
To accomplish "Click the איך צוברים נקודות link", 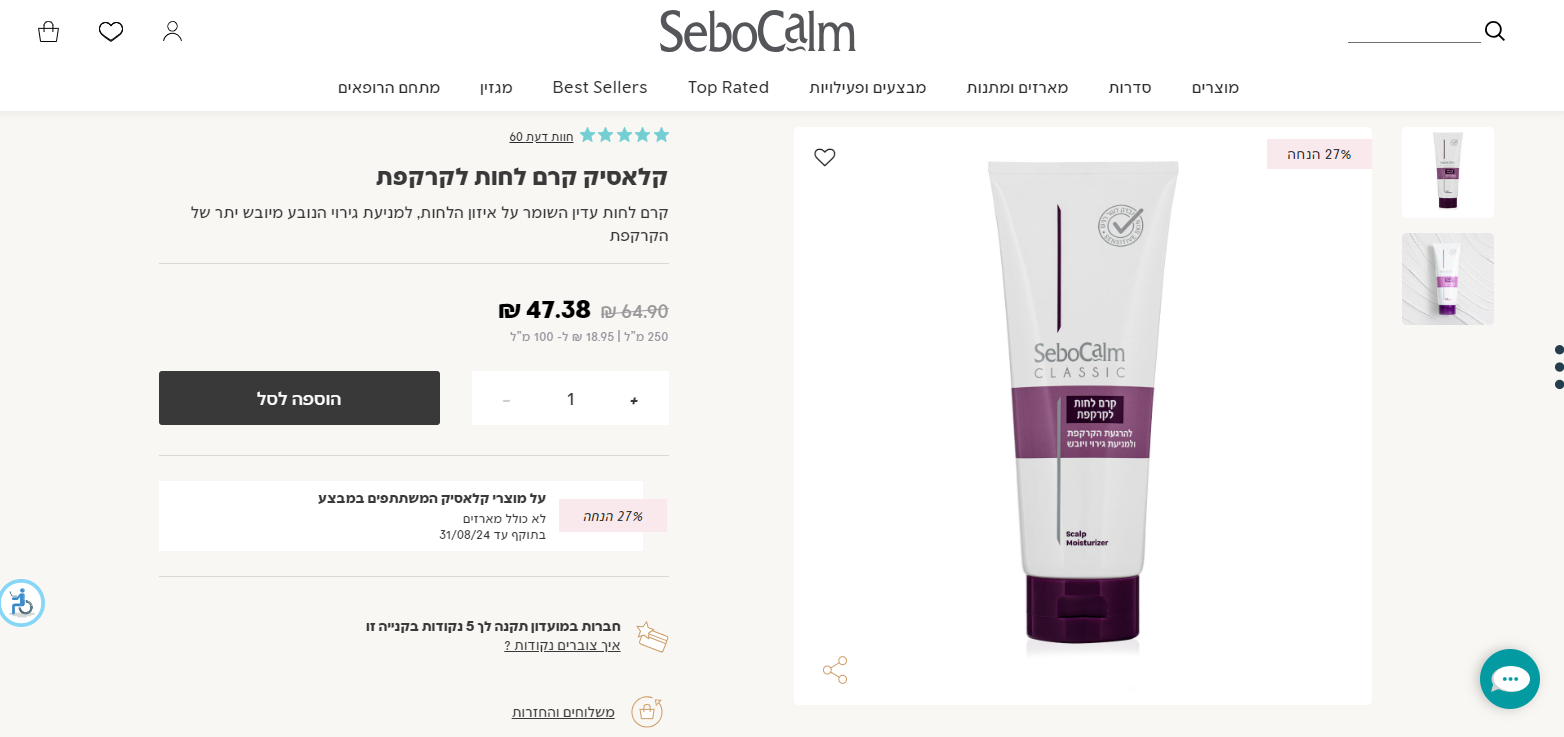I will pyautogui.click(x=562, y=646).
